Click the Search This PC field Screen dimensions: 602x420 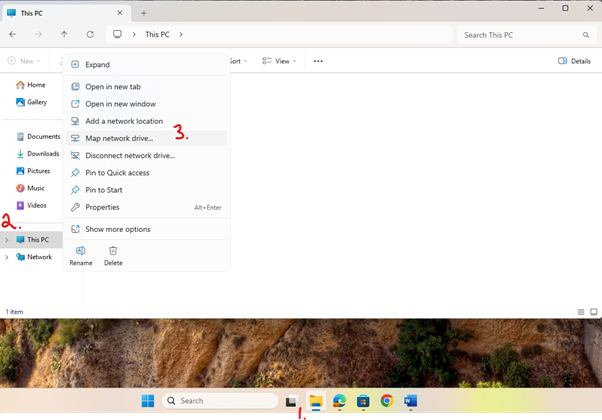click(x=526, y=35)
